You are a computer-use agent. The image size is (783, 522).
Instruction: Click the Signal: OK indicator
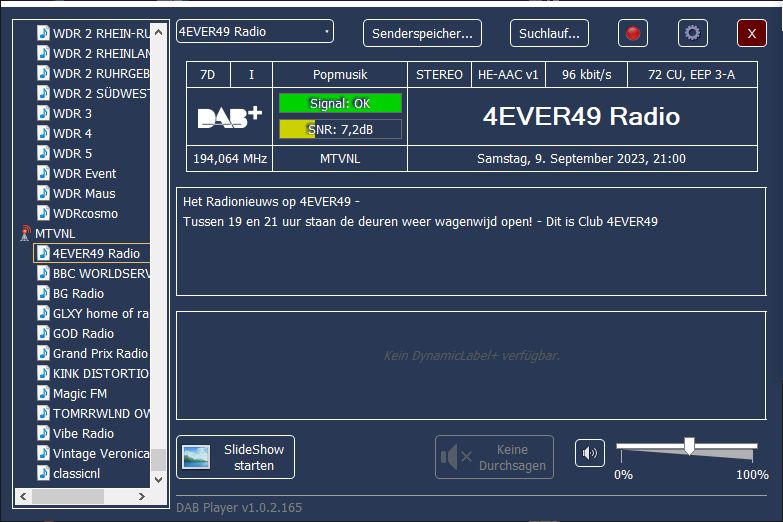click(340, 103)
